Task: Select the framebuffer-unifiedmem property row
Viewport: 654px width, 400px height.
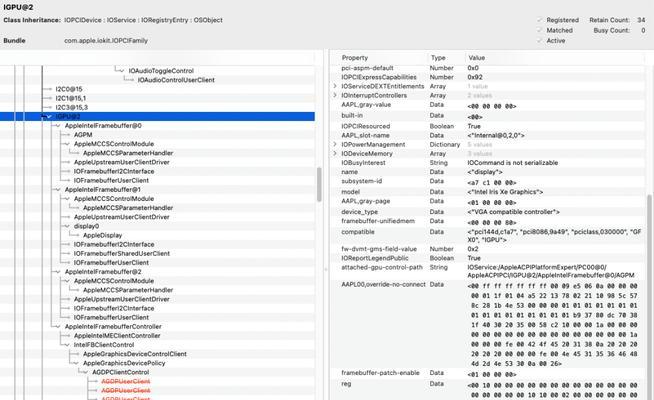Action: [x=488, y=221]
